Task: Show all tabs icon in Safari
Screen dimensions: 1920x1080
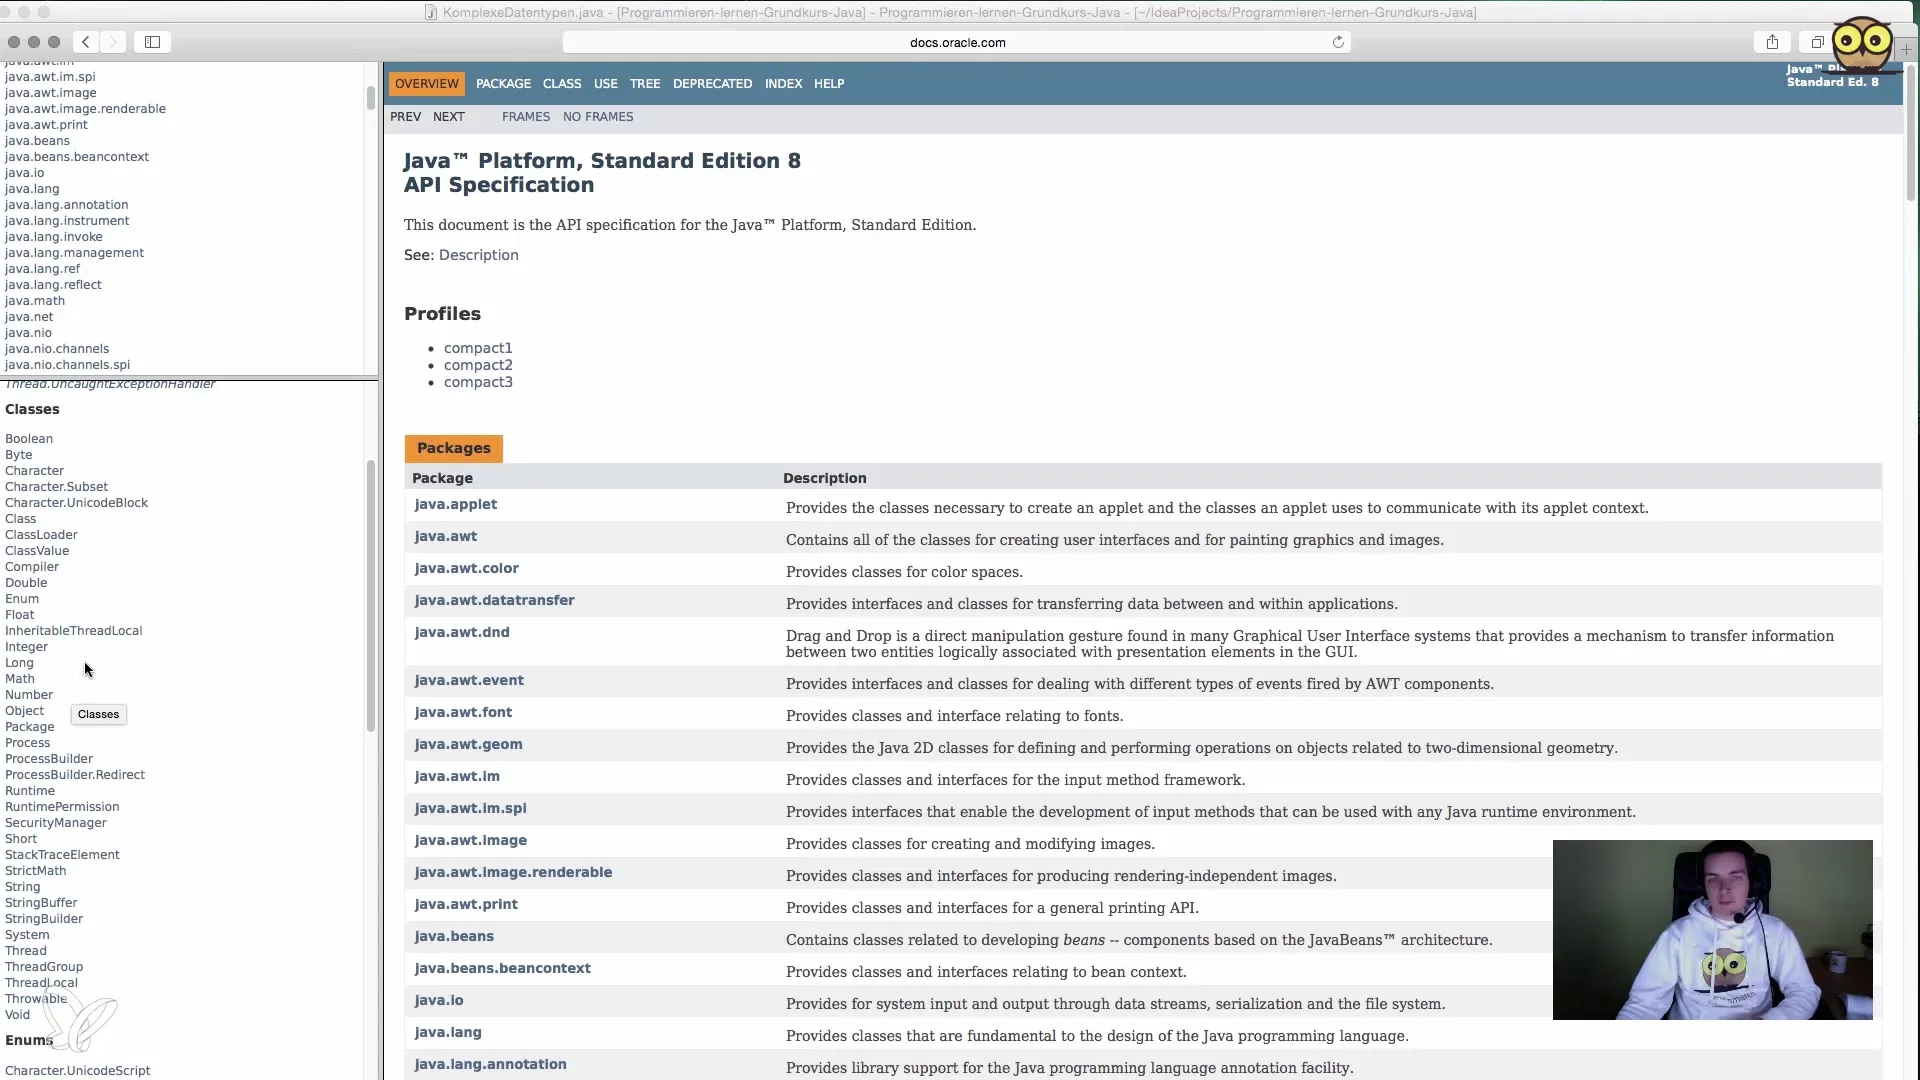Action: (x=1817, y=42)
